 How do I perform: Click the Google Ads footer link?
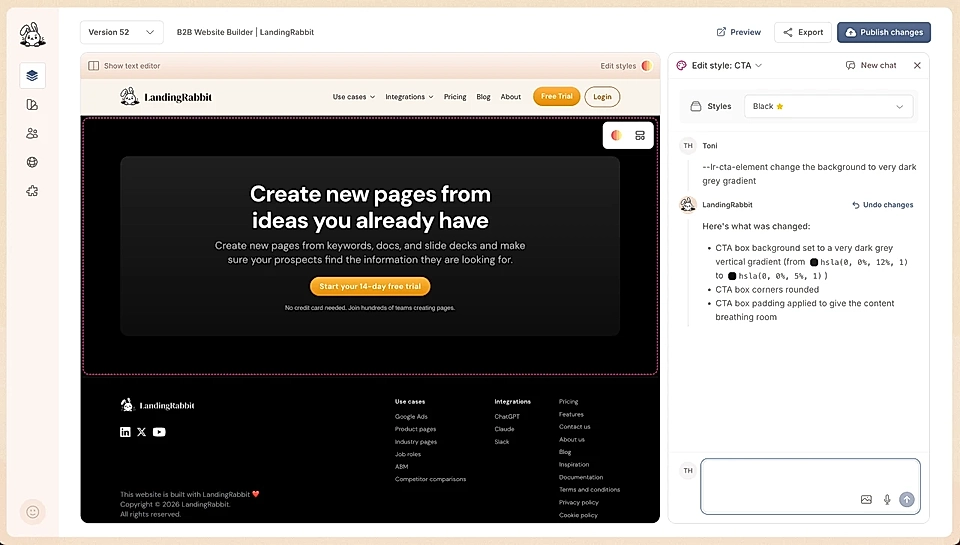tap(411, 416)
